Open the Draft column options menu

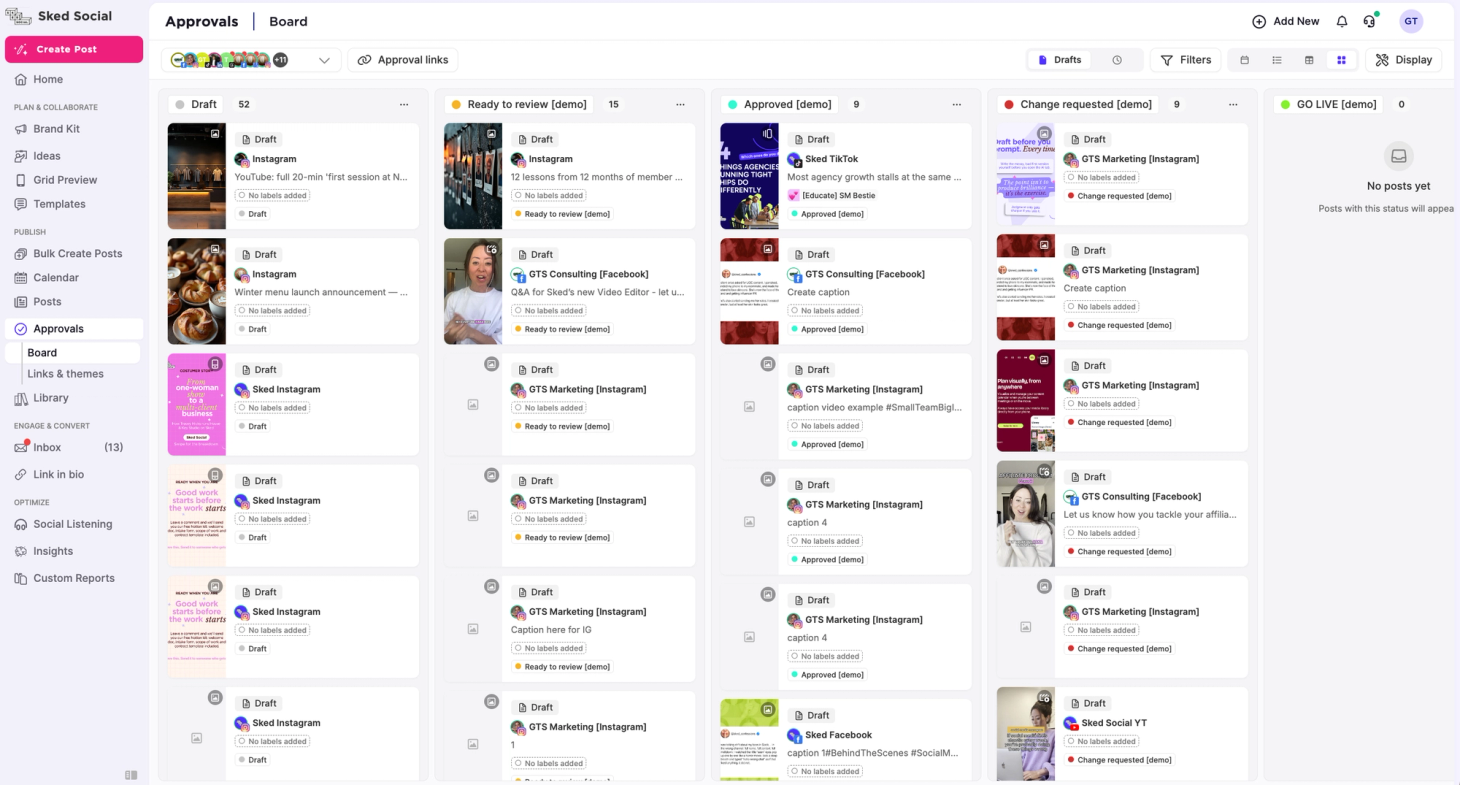[x=404, y=104]
